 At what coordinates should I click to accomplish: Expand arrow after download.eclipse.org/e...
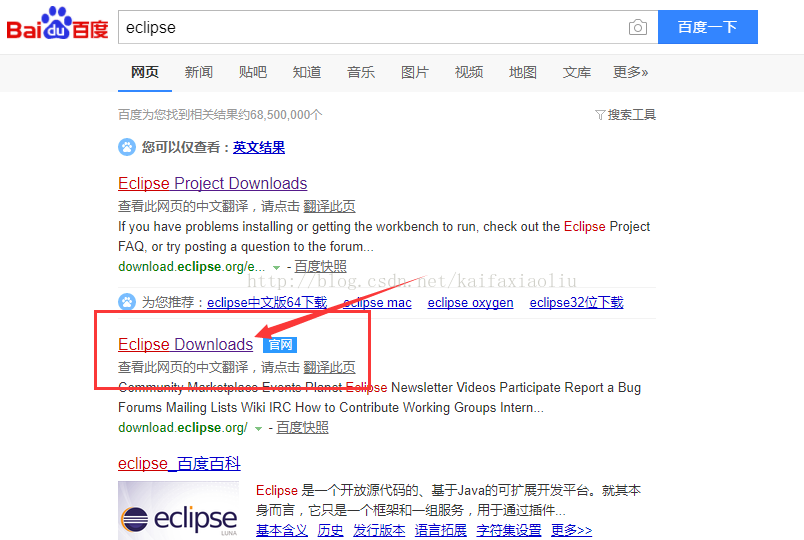pyautogui.click(x=276, y=268)
